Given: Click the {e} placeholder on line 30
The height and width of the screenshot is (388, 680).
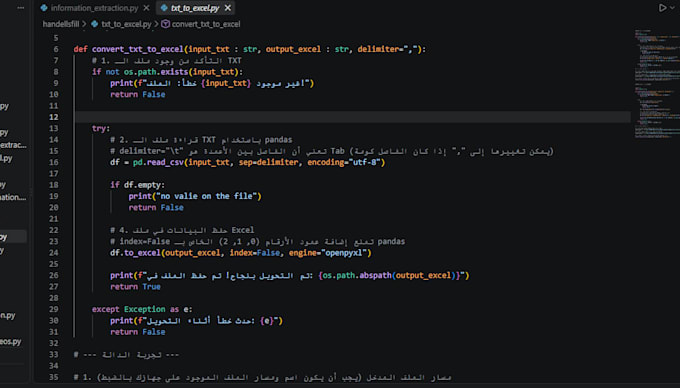Looking at the screenshot, I should [267, 321].
